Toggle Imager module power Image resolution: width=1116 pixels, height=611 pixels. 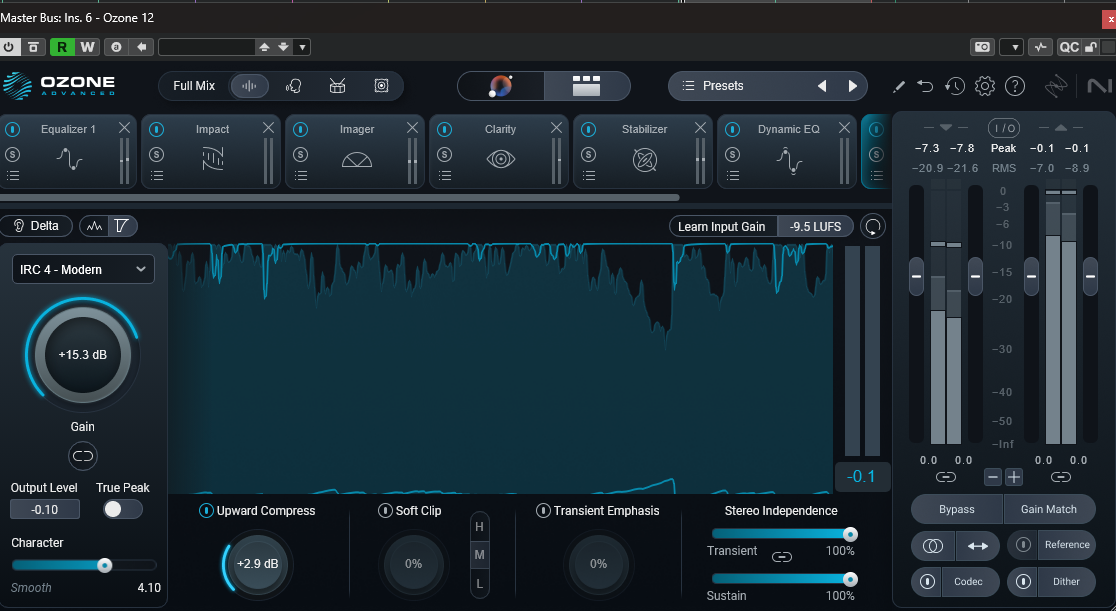[300, 129]
